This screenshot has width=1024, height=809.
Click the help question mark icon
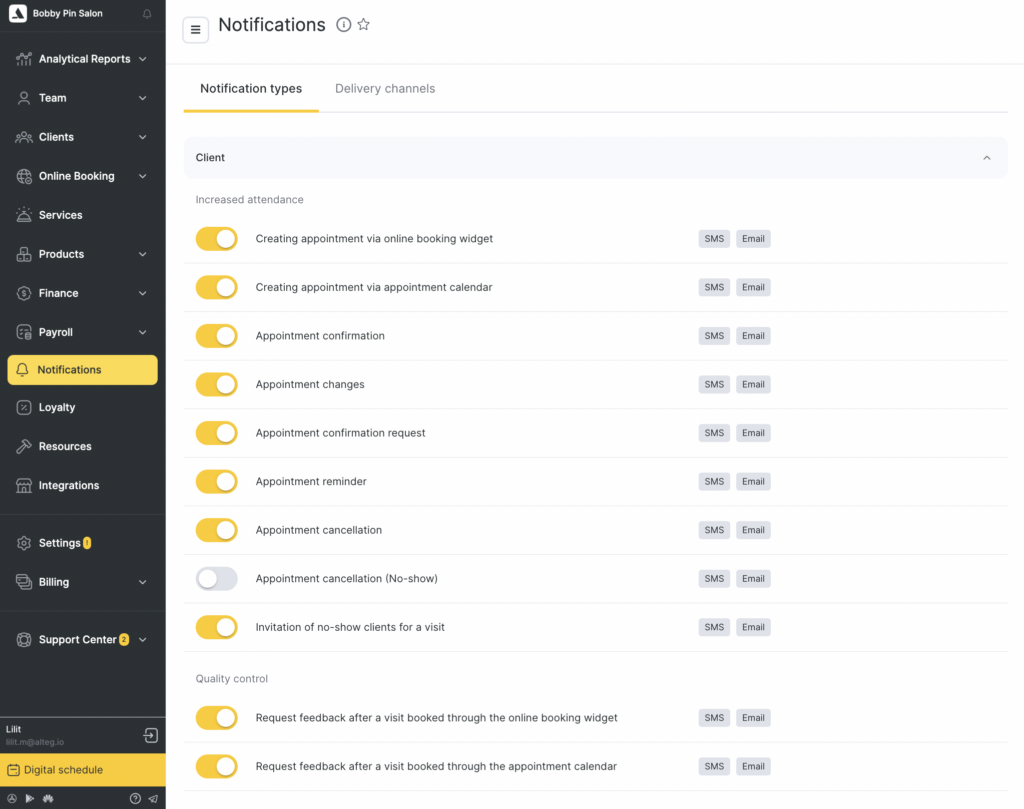(x=135, y=799)
